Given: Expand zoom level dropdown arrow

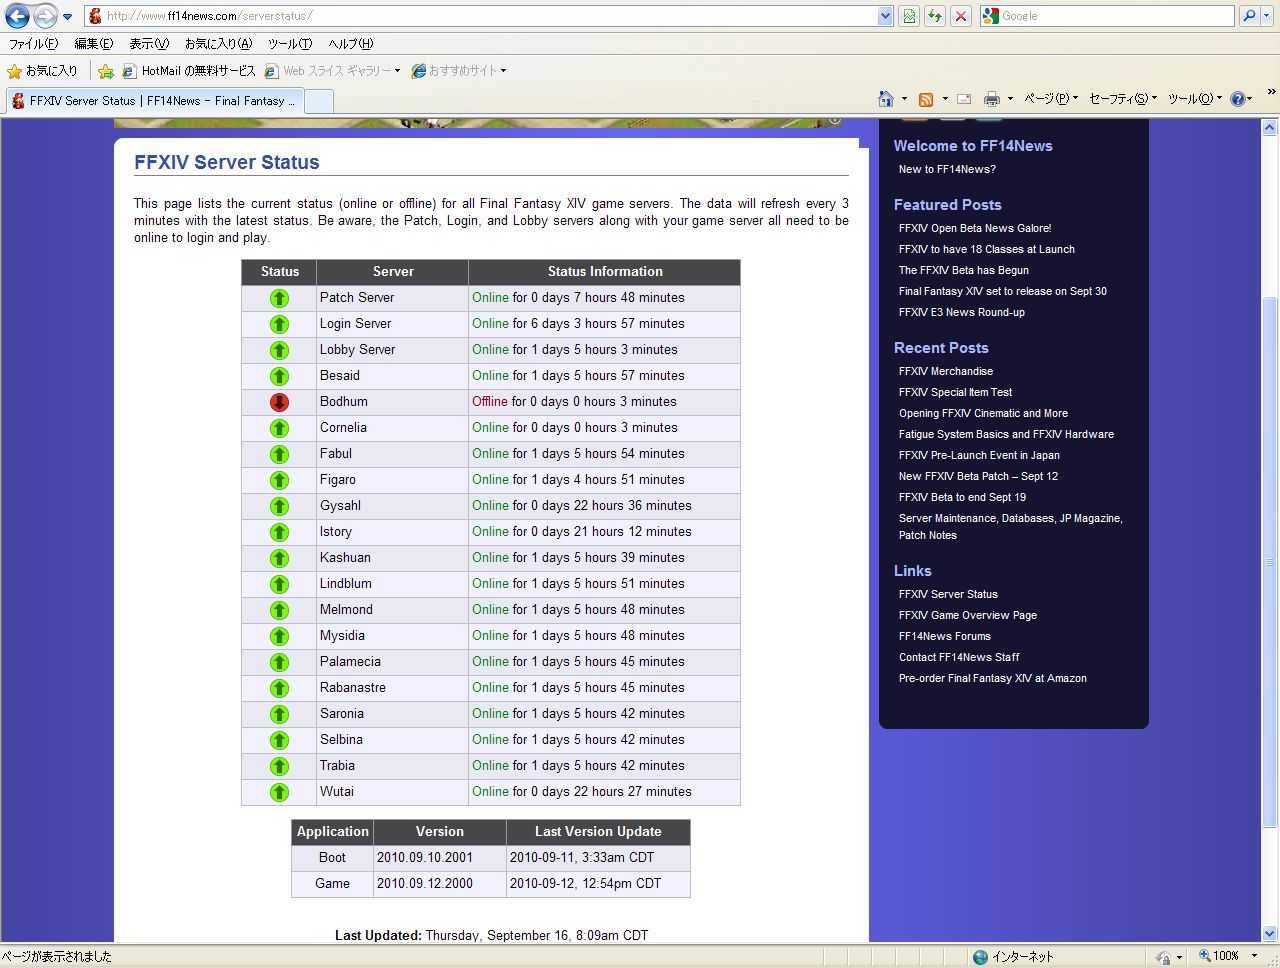Looking at the screenshot, I should pos(1254,956).
